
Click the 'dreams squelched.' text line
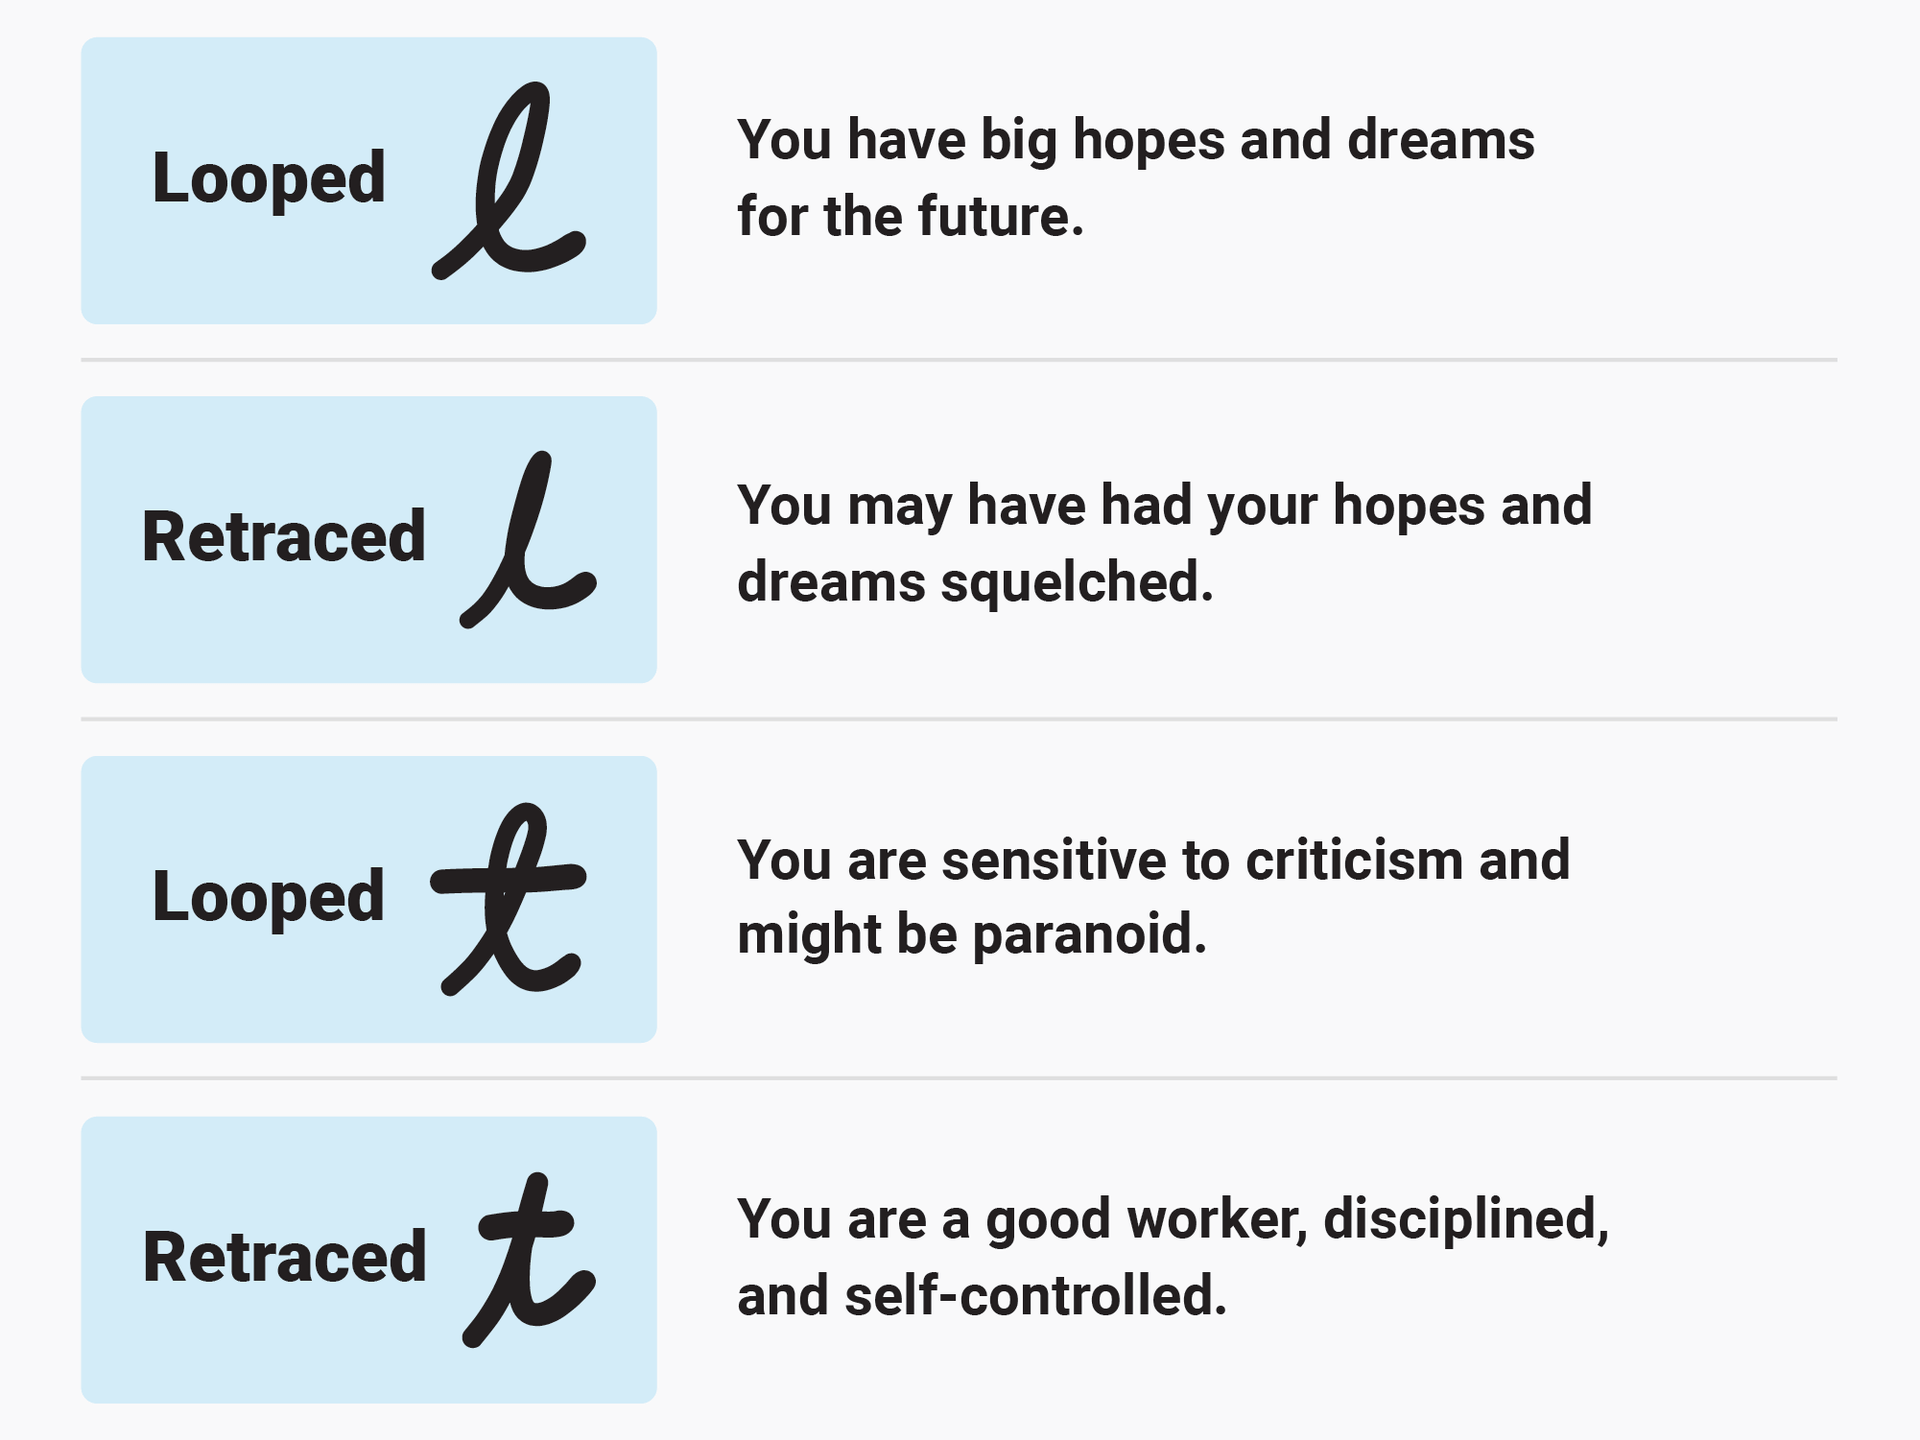[975, 582]
